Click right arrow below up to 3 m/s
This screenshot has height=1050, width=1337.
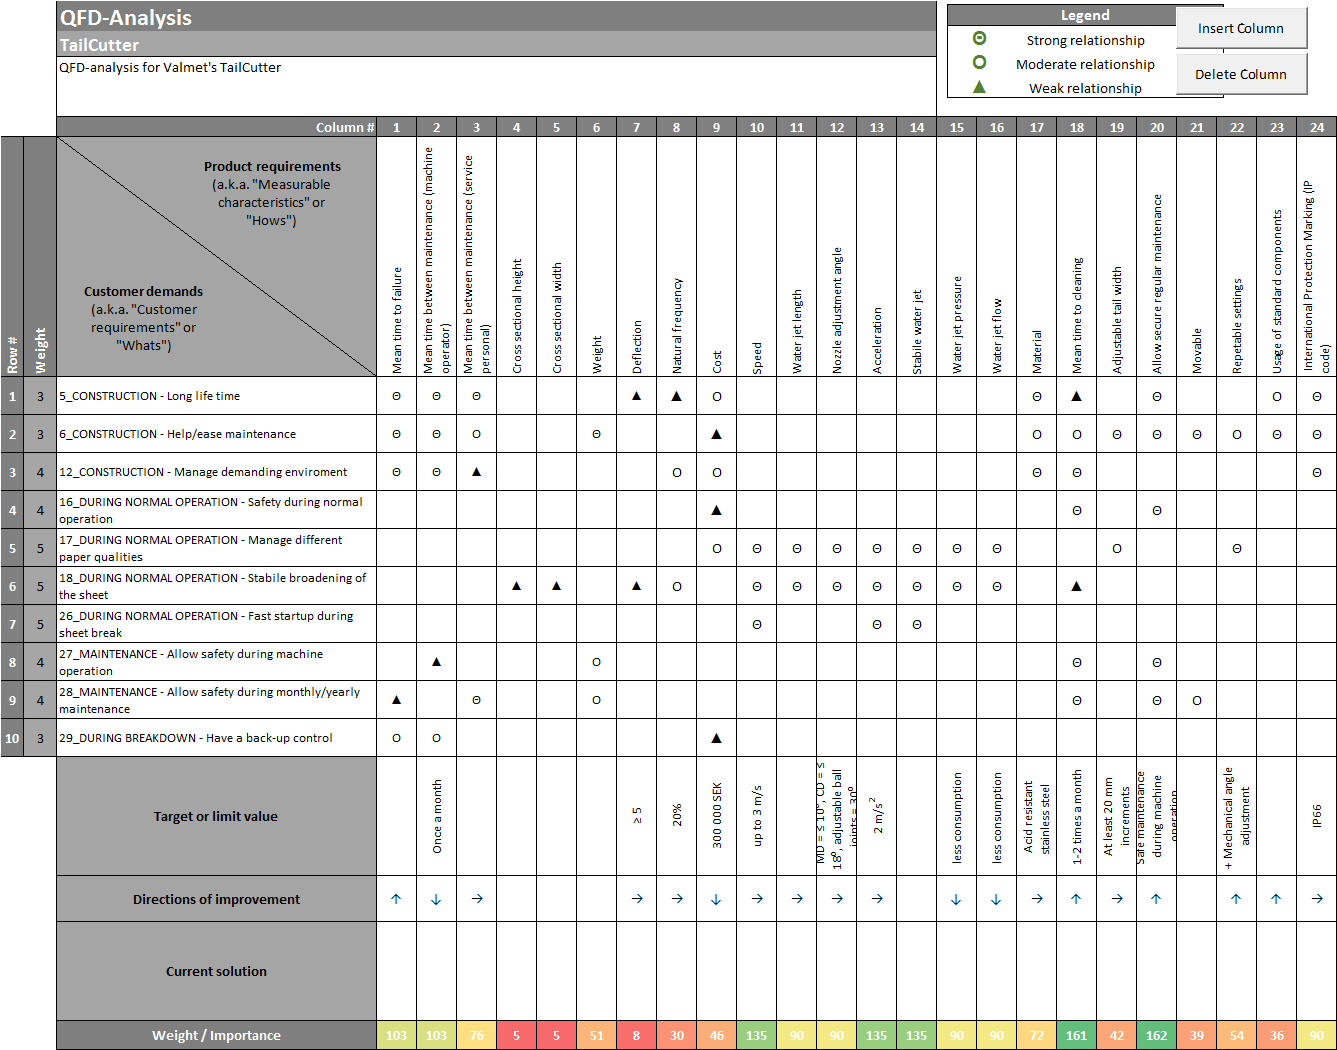pos(757,899)
